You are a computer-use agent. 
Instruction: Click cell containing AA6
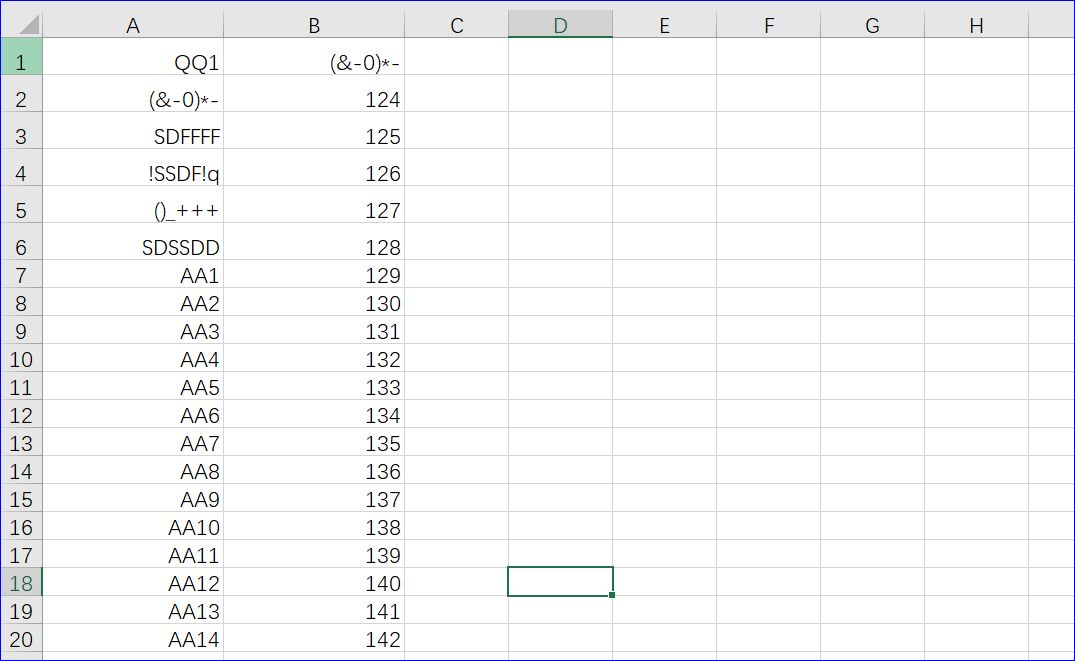point(133,414)
